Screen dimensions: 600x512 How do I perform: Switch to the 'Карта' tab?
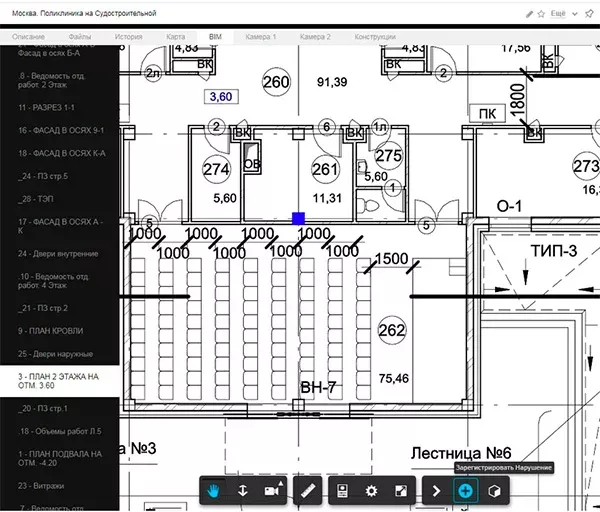click(x=176, y=36)
